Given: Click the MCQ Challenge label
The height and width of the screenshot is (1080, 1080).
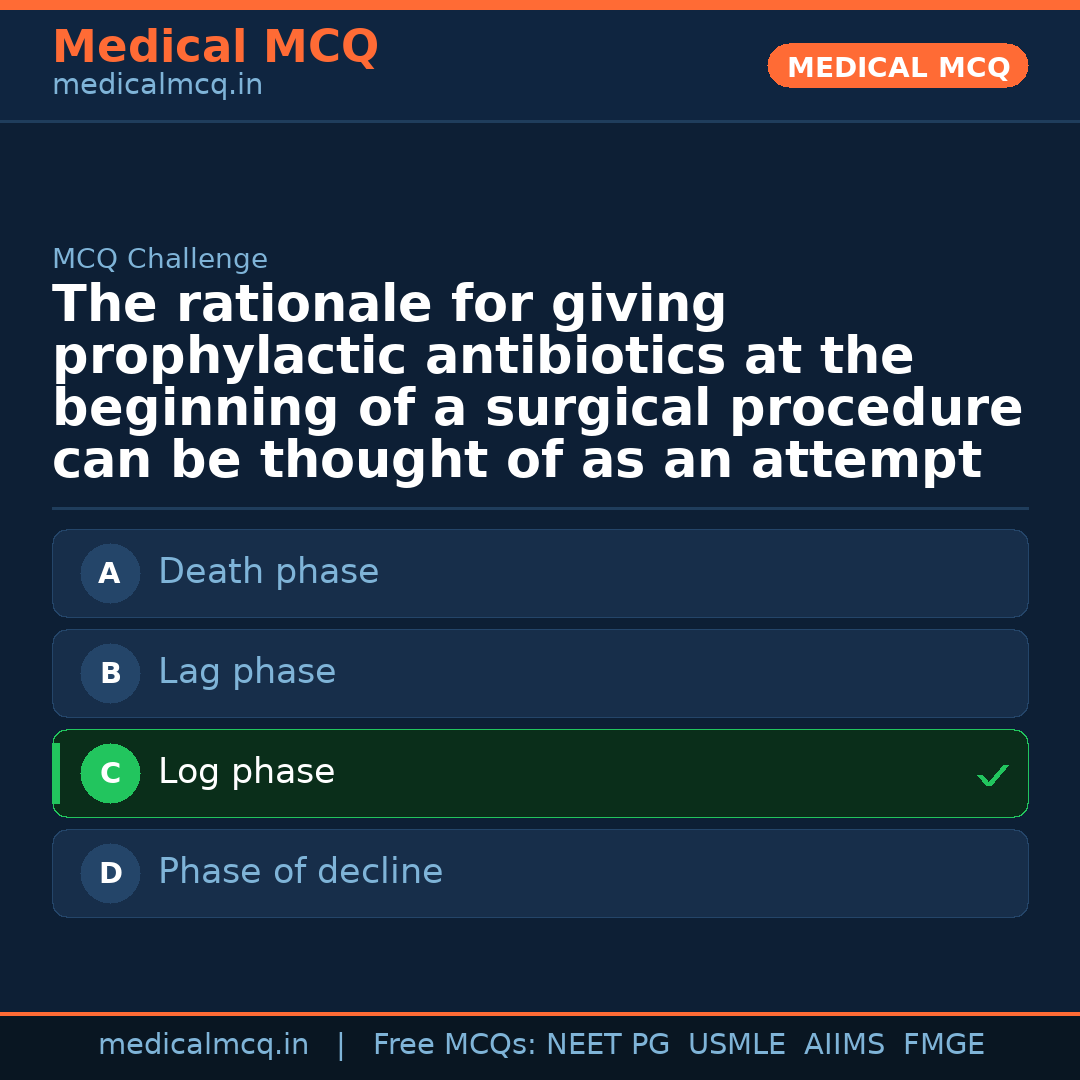Looking at the screenshot, I should point(160,260).
